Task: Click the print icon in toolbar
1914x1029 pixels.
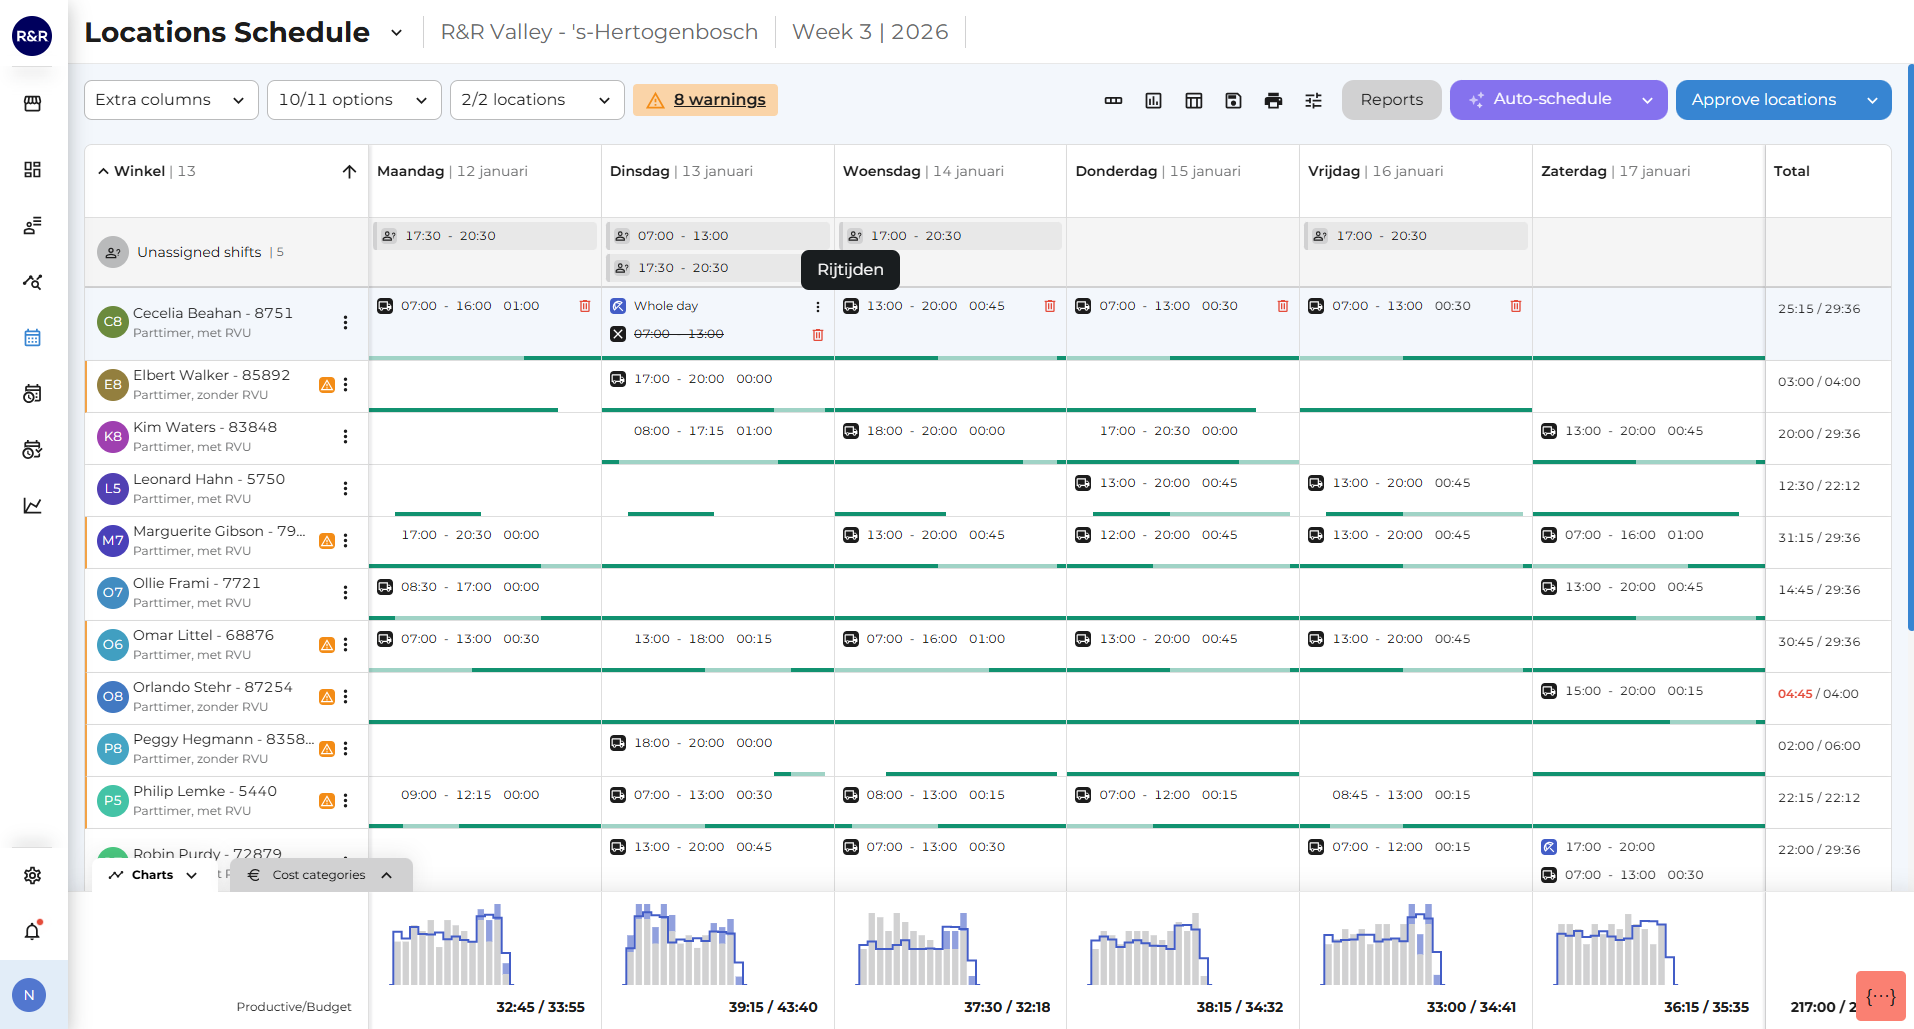Action: coord(1273,100)
